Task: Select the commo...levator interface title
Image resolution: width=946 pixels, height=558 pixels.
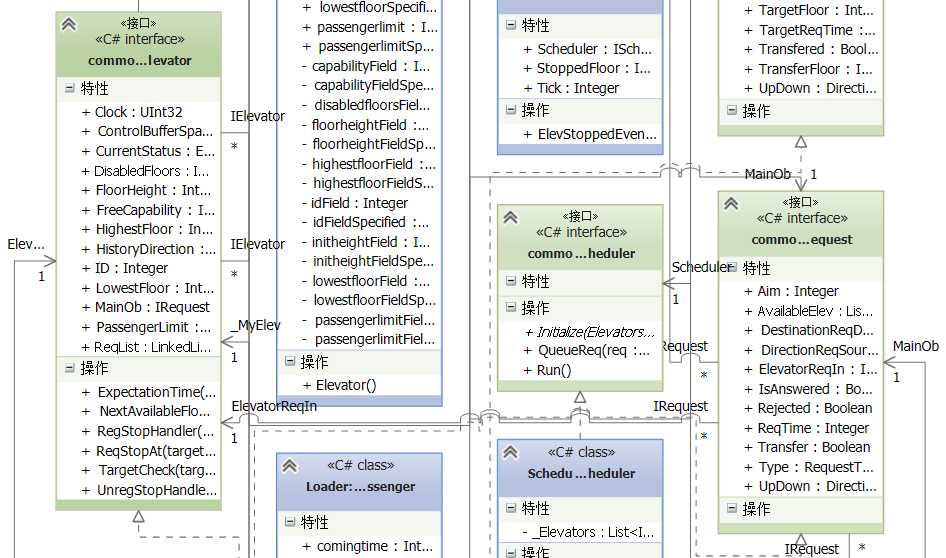Action: [x=139, y=60]
